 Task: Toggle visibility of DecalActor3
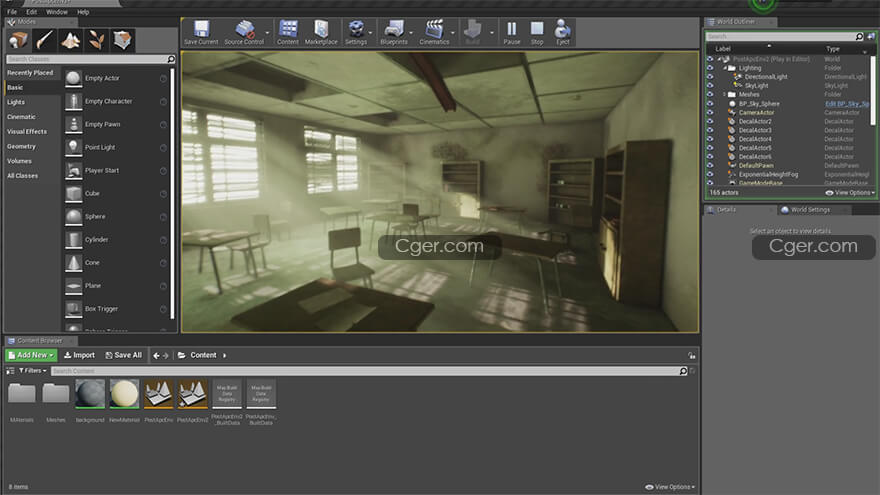tap(710, 130)
